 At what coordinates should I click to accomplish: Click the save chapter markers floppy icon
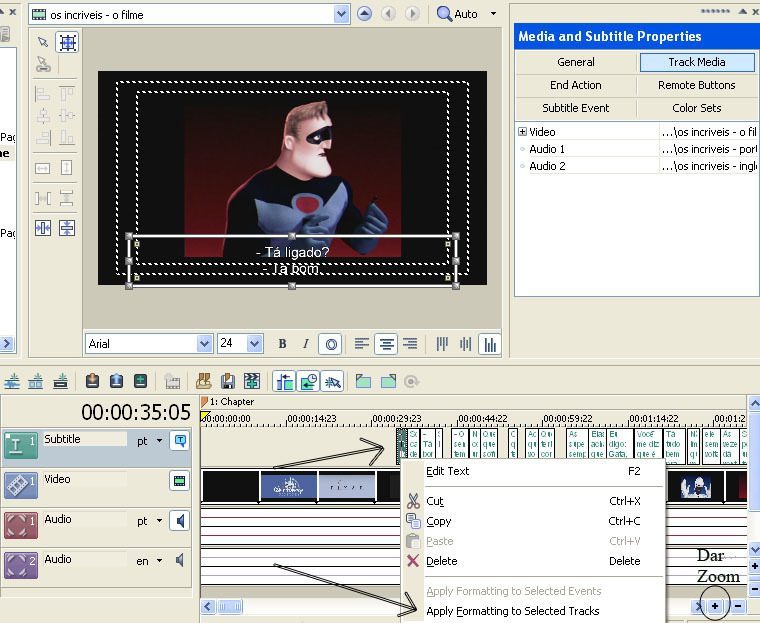[228, 381]
